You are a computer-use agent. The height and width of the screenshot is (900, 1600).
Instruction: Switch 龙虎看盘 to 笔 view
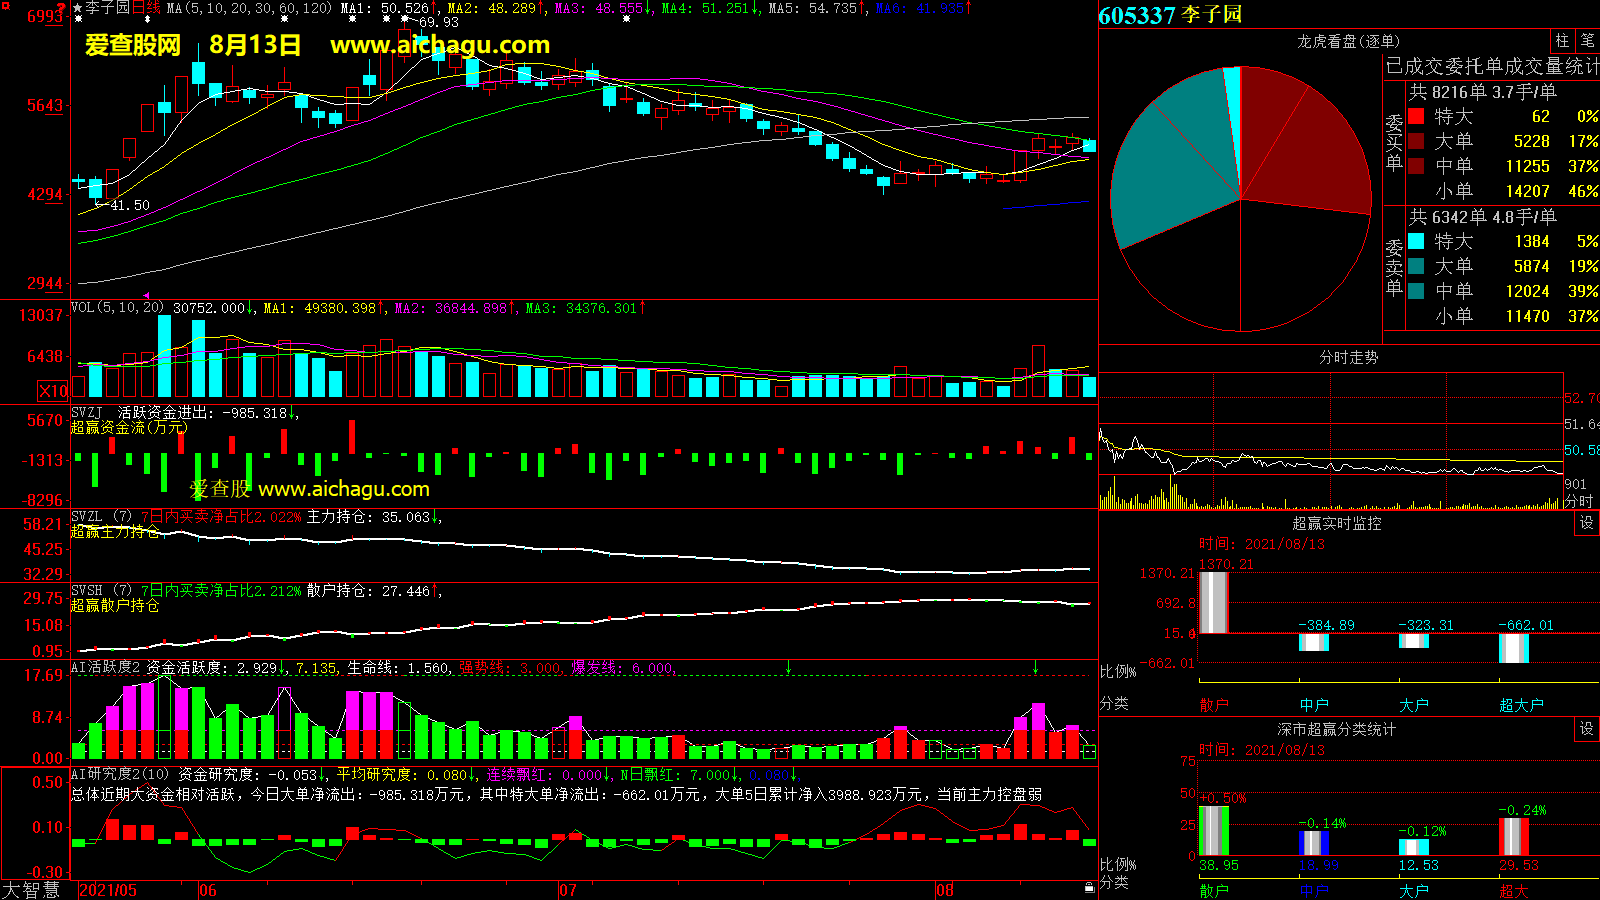1587,41
